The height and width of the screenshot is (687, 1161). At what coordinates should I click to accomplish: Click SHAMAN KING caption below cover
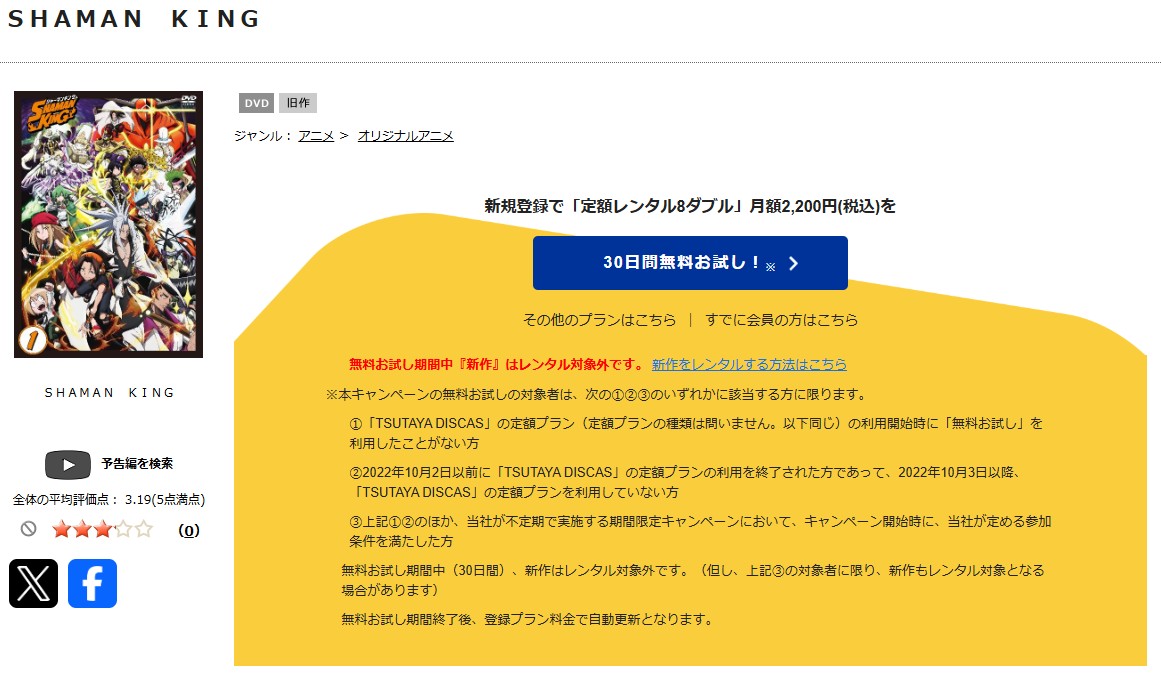point(110,393)
